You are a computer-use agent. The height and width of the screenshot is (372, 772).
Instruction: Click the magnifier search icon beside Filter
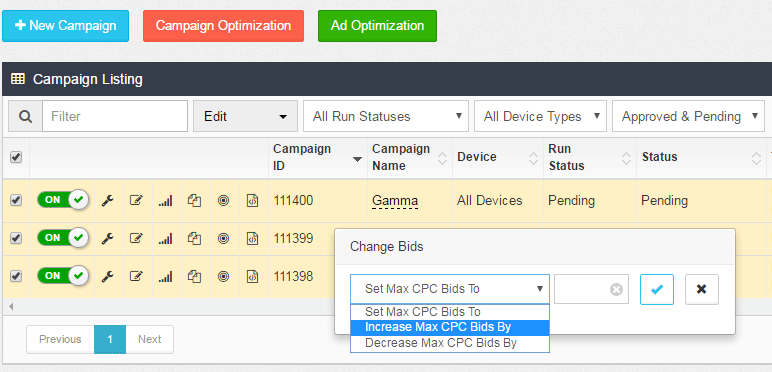(25, 116)
